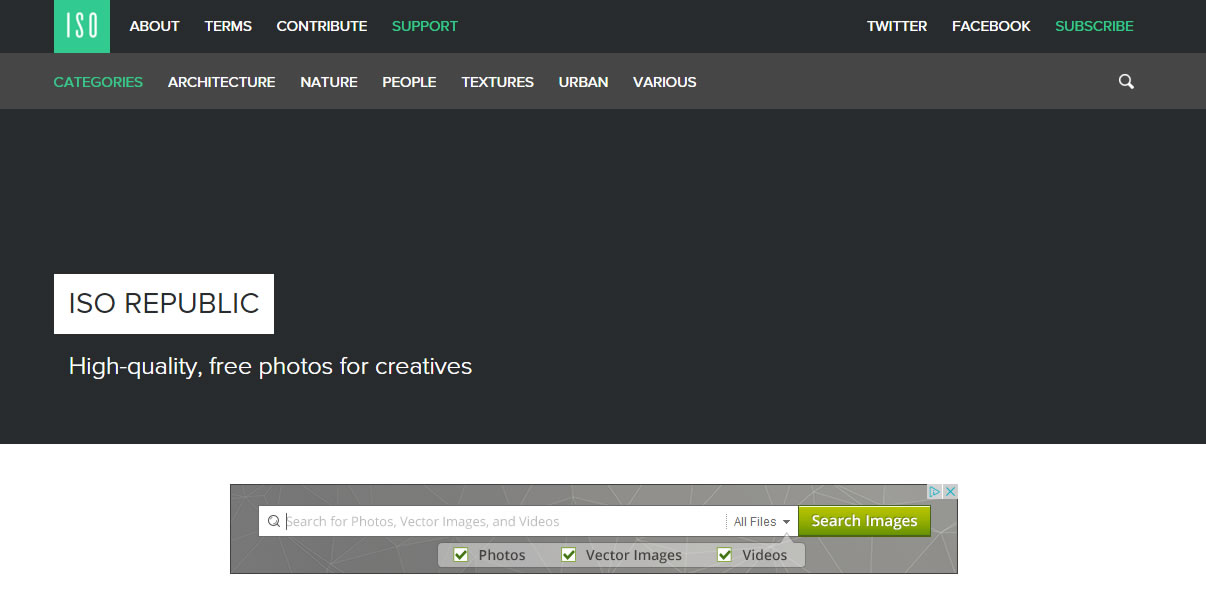Open the Urban category

[583, 82]
